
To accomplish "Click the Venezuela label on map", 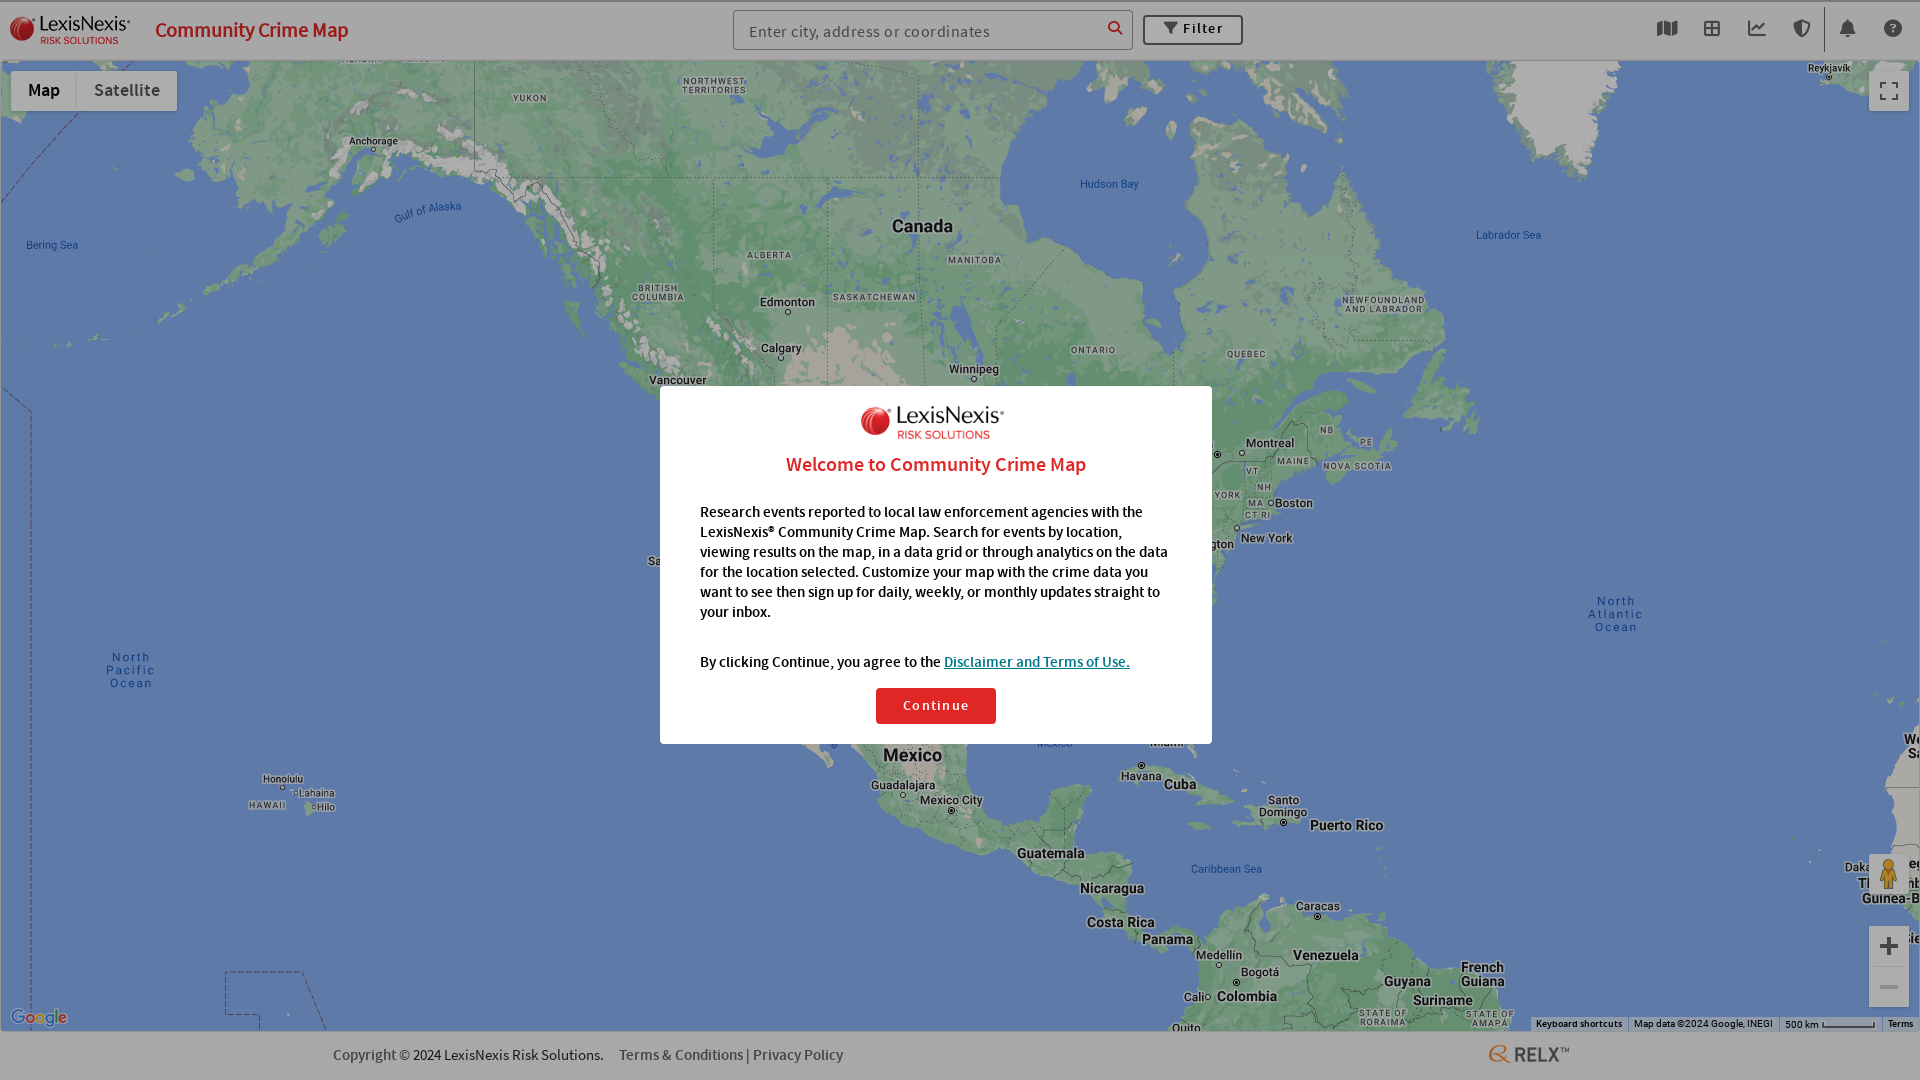I will (1325, 956).
